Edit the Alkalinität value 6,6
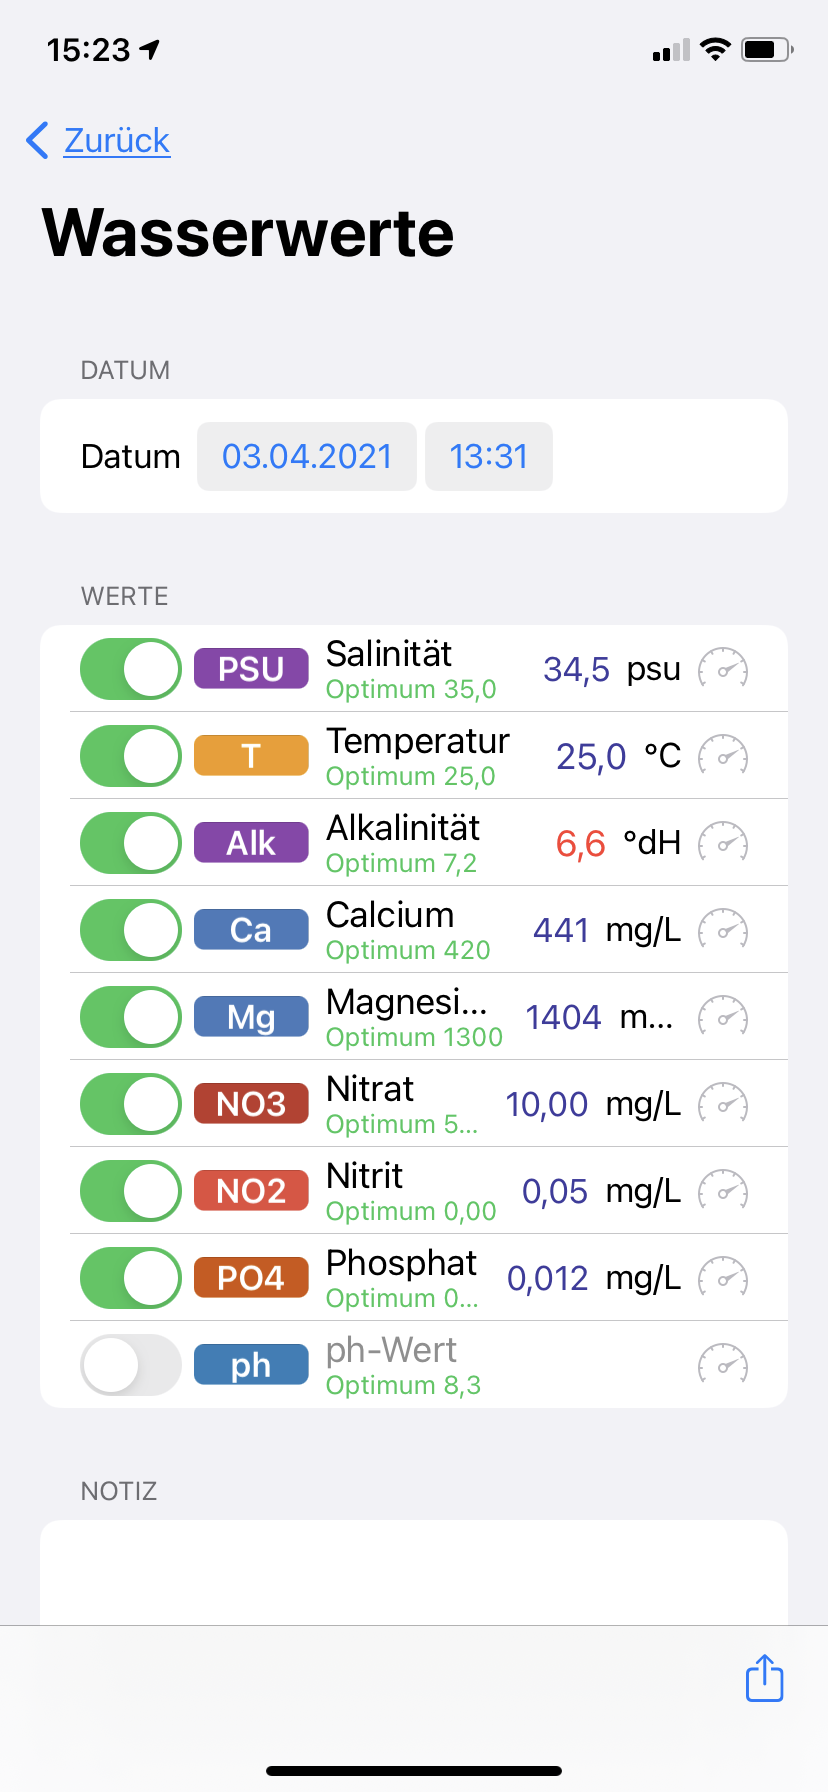 580,844
